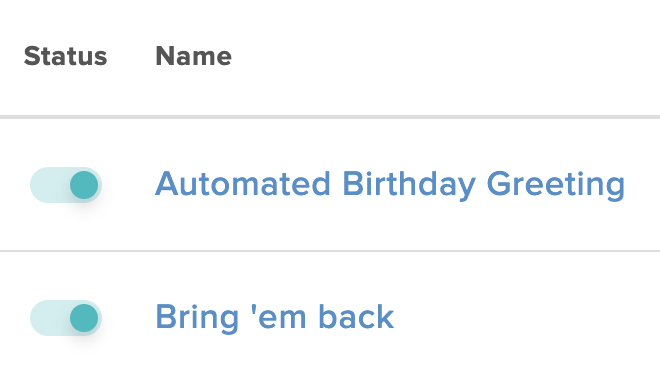The image size is (660, 378).
Task: Click the word Bring in the second row
Action: [197, 318]
